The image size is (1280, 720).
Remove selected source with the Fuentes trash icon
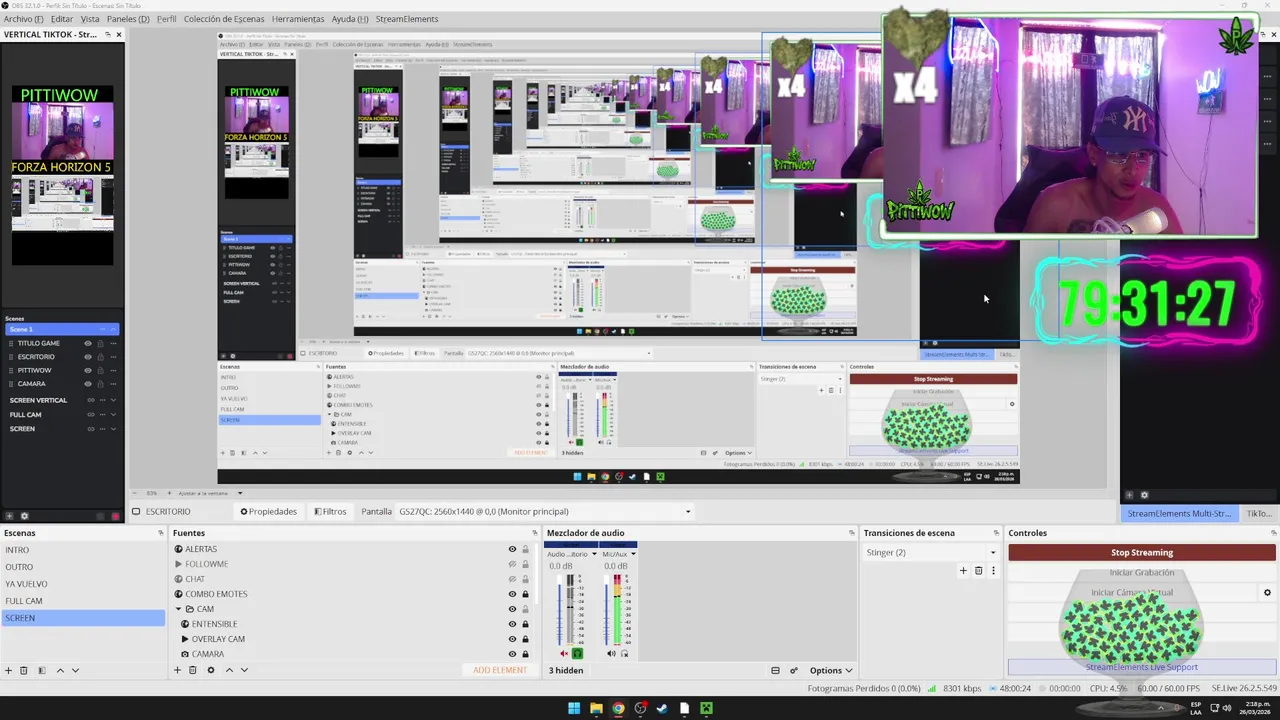[x=193, y=670]
